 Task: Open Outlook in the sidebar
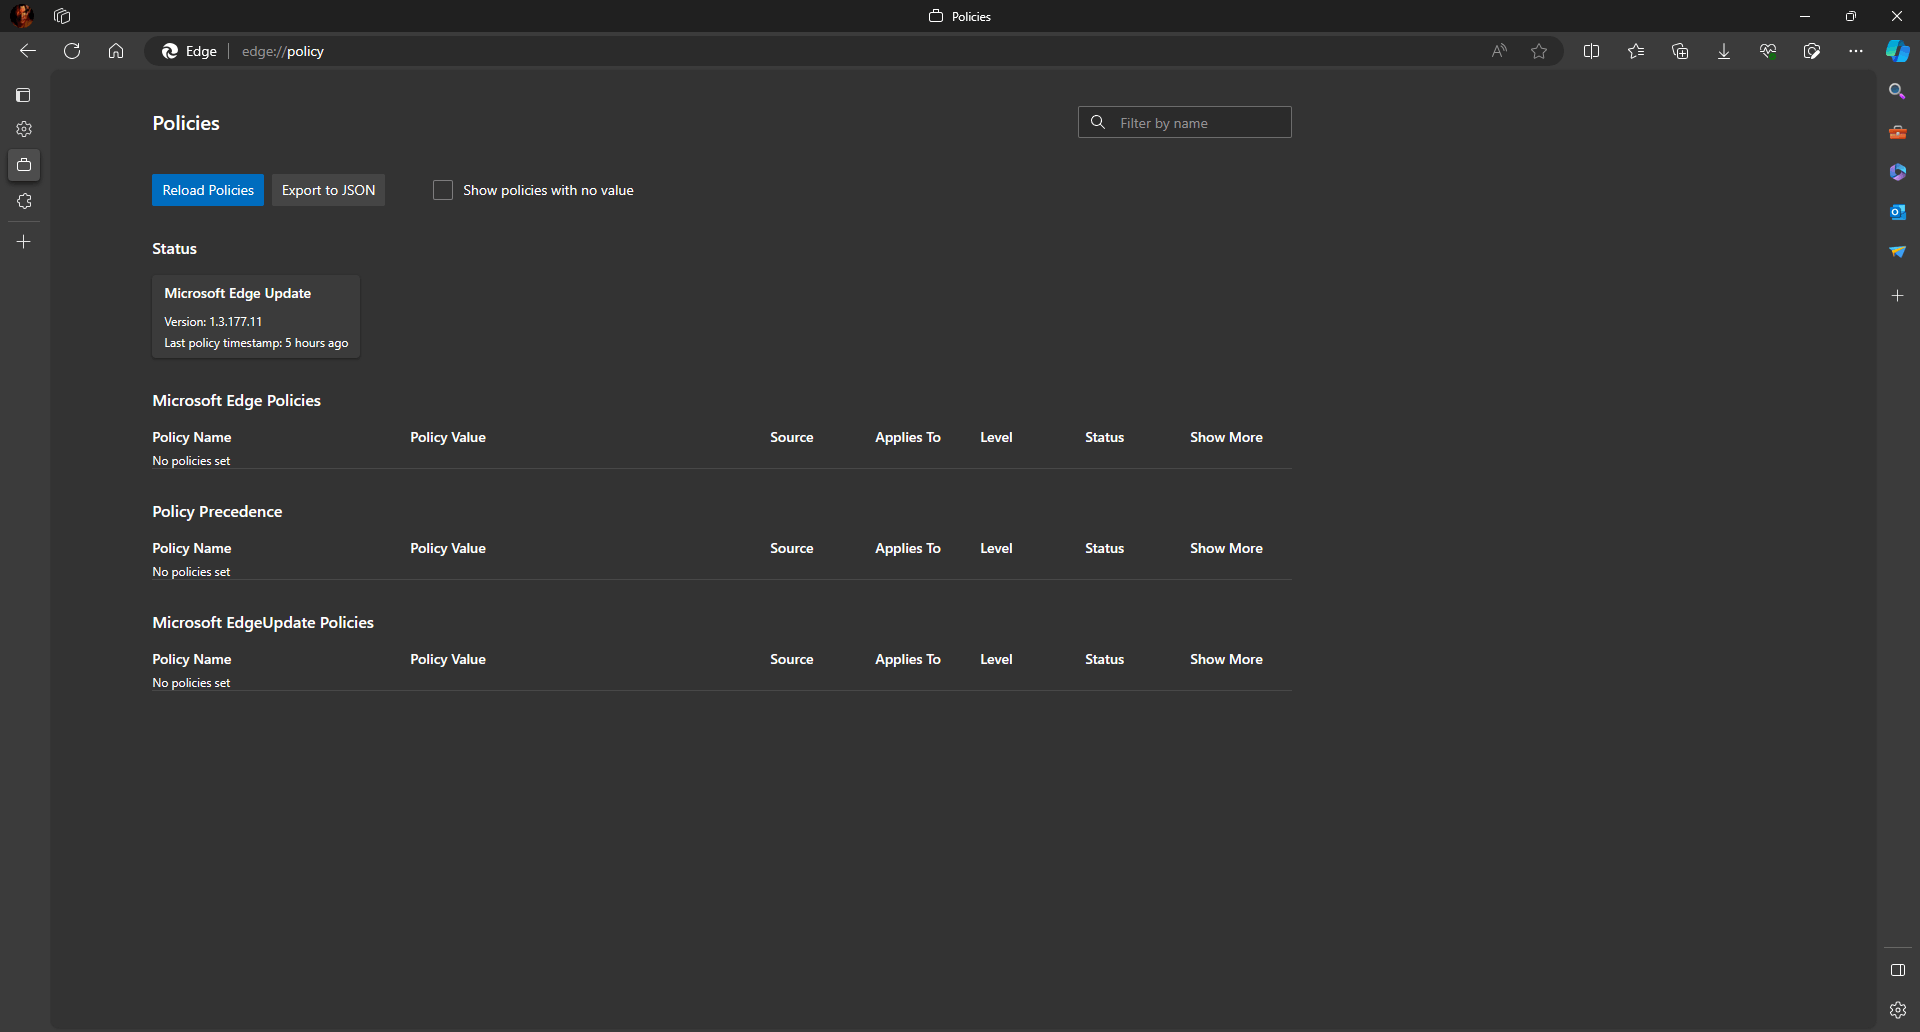[1897, 212]
